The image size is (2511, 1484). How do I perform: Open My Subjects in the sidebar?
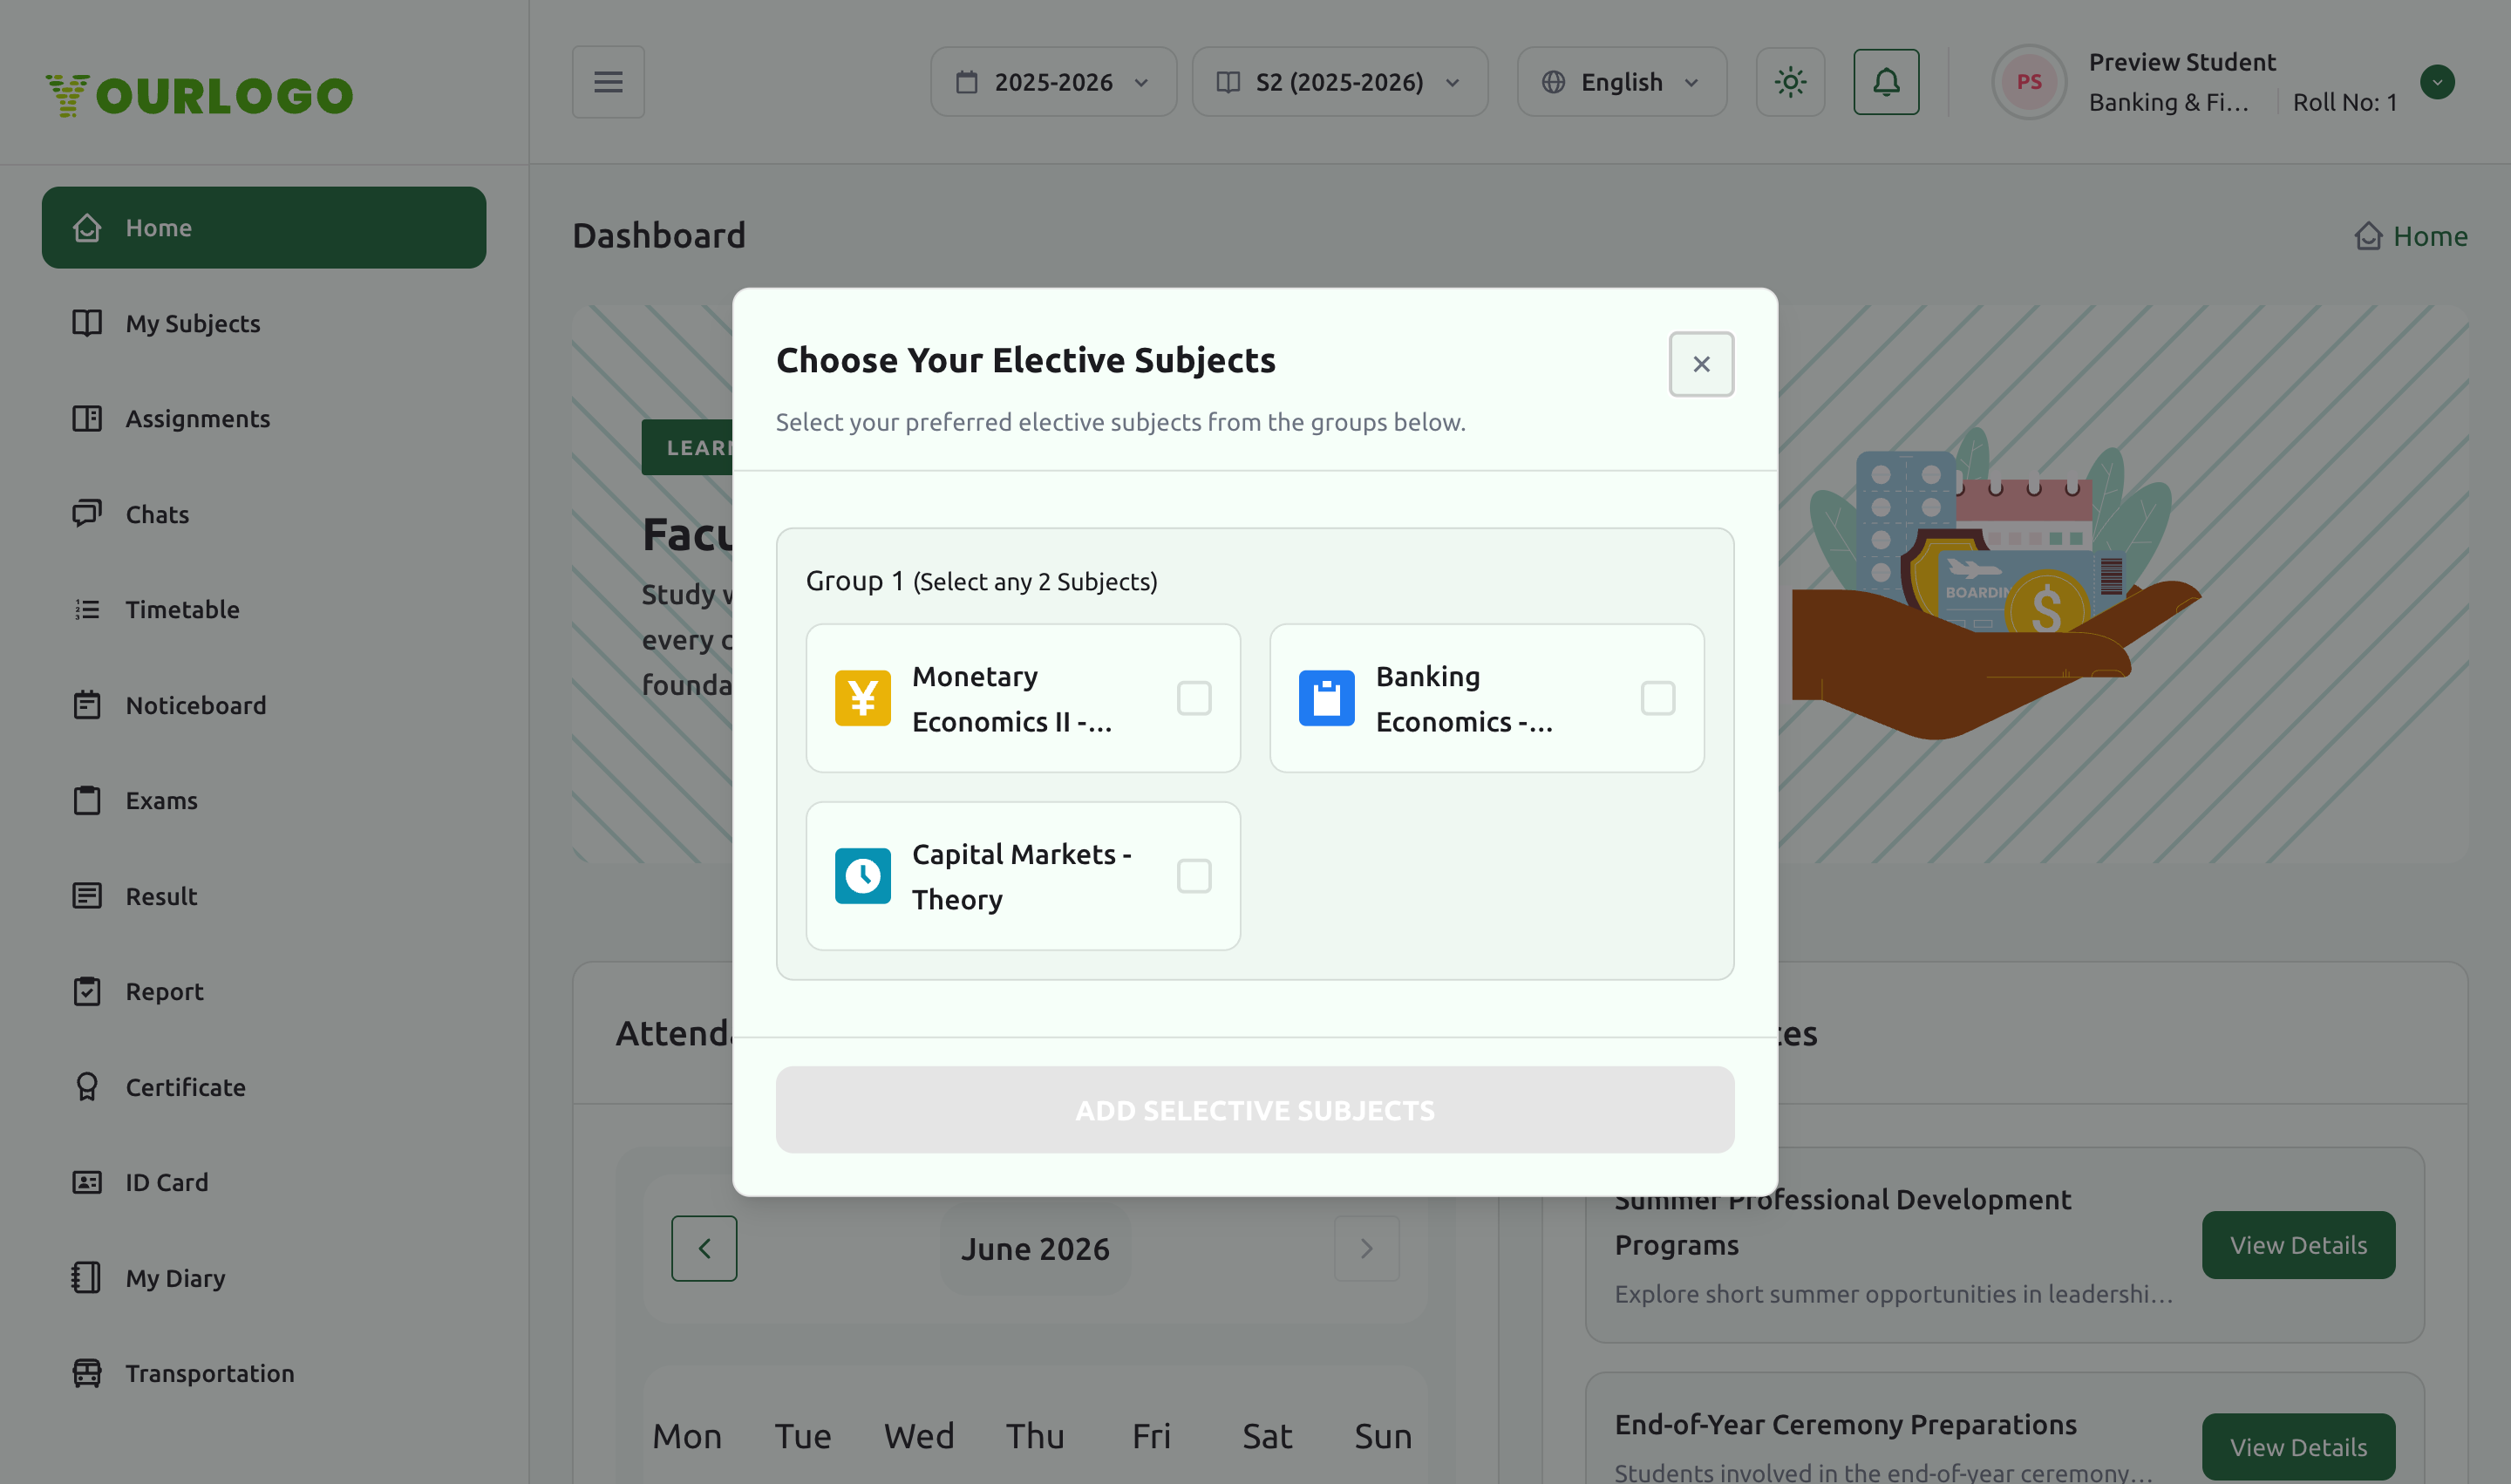click(264, 323)
